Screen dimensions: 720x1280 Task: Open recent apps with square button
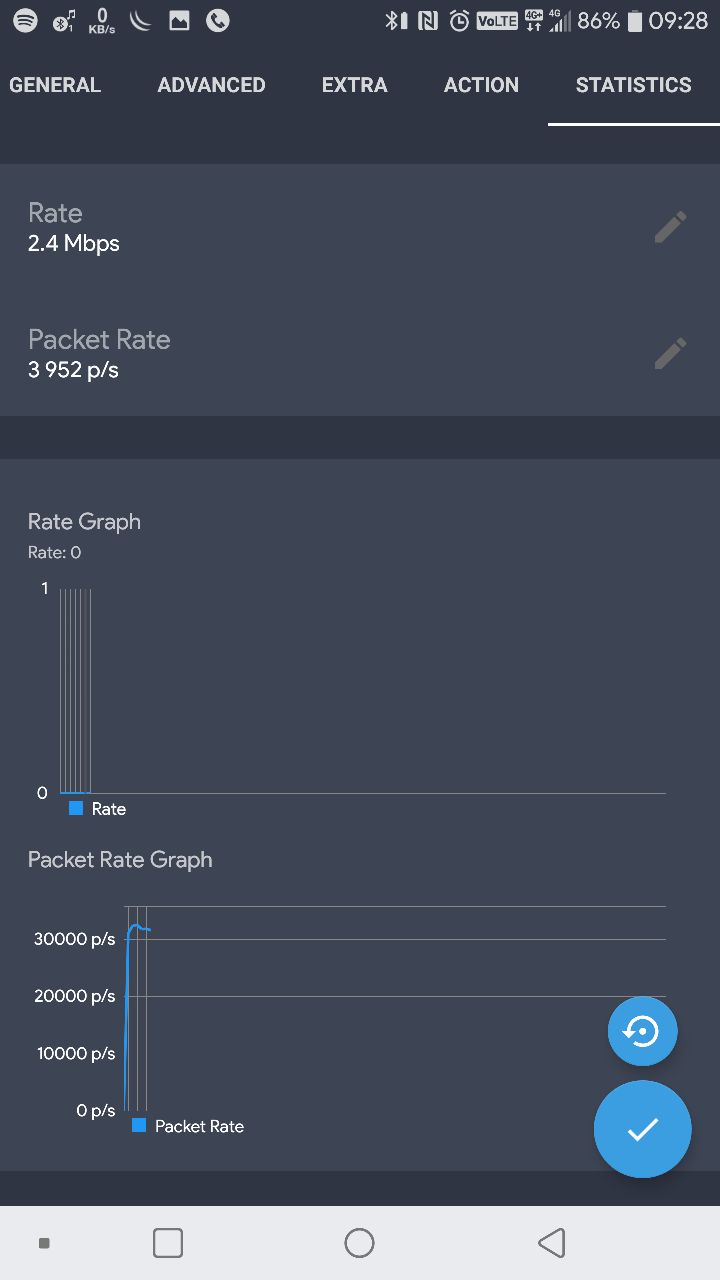168,1243
